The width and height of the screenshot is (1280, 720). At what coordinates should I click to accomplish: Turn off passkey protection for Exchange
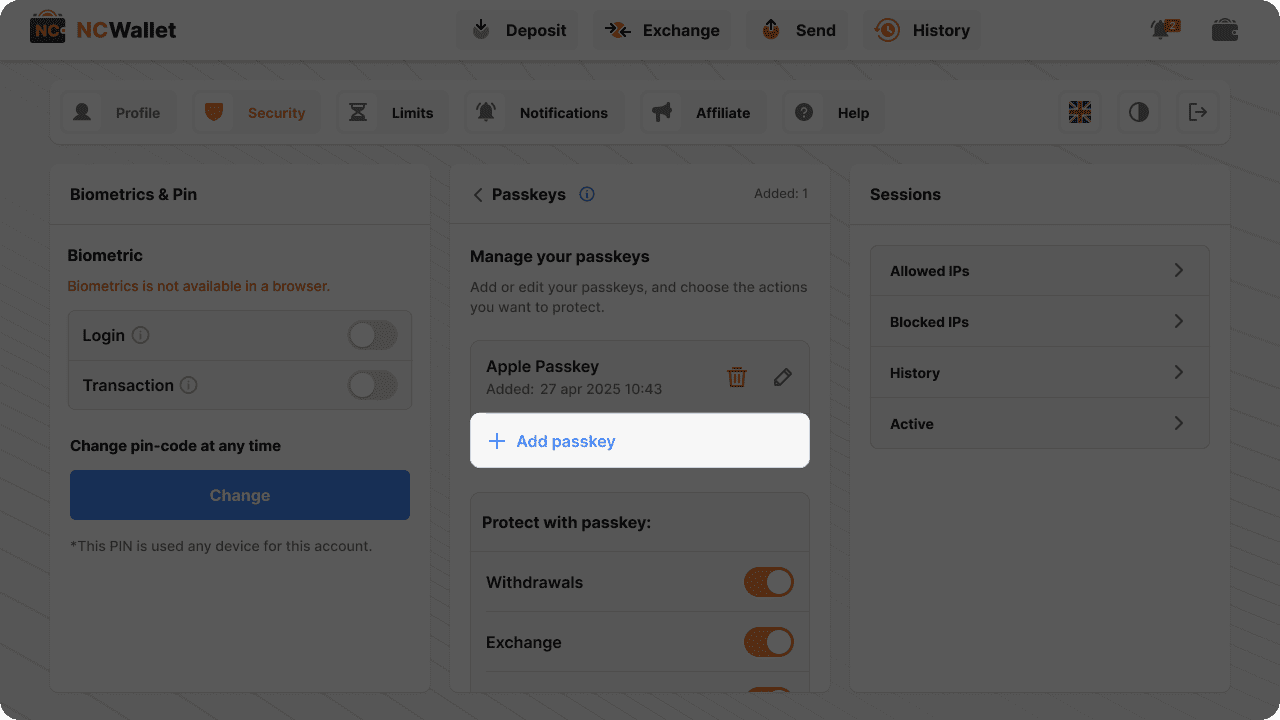click(x=768, y=642)
